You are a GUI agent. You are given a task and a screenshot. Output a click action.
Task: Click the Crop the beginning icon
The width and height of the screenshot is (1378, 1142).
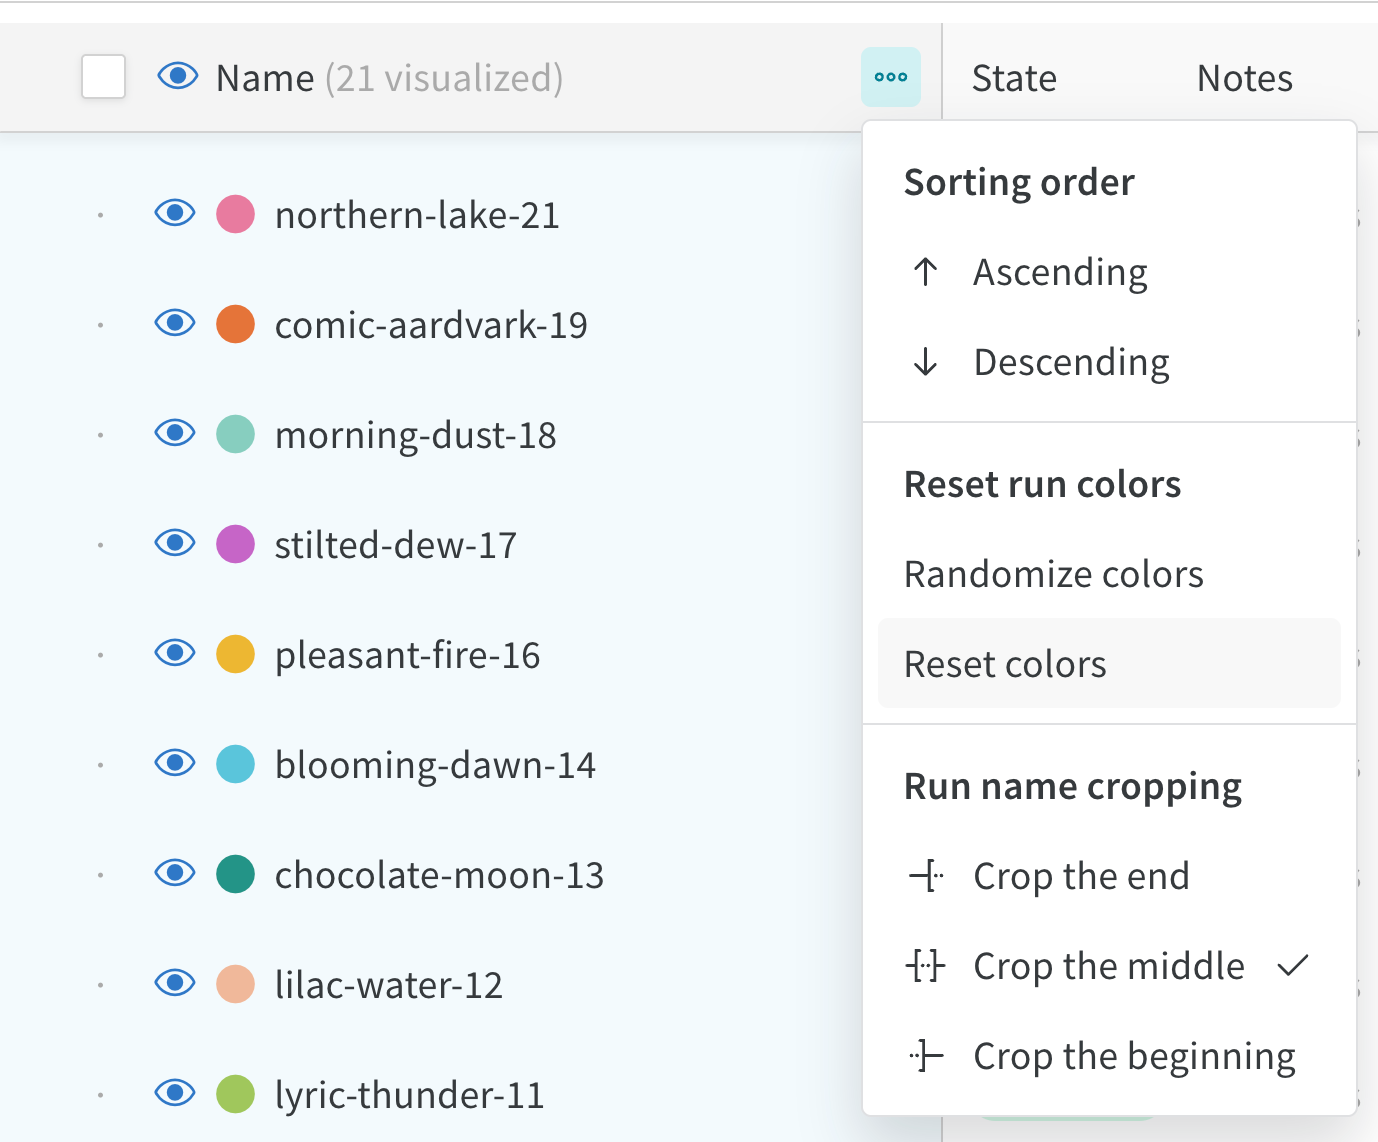(x=925, y=1056)
